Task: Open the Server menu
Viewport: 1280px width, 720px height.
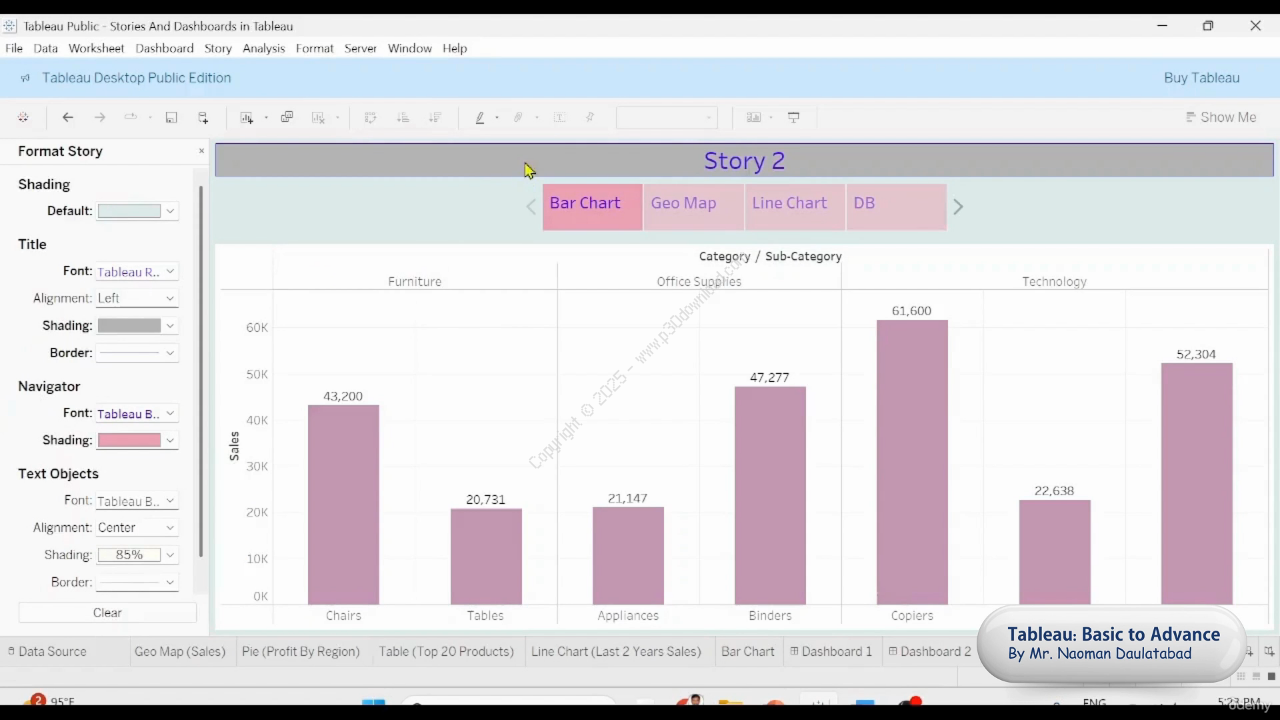Action: point(361,48)
